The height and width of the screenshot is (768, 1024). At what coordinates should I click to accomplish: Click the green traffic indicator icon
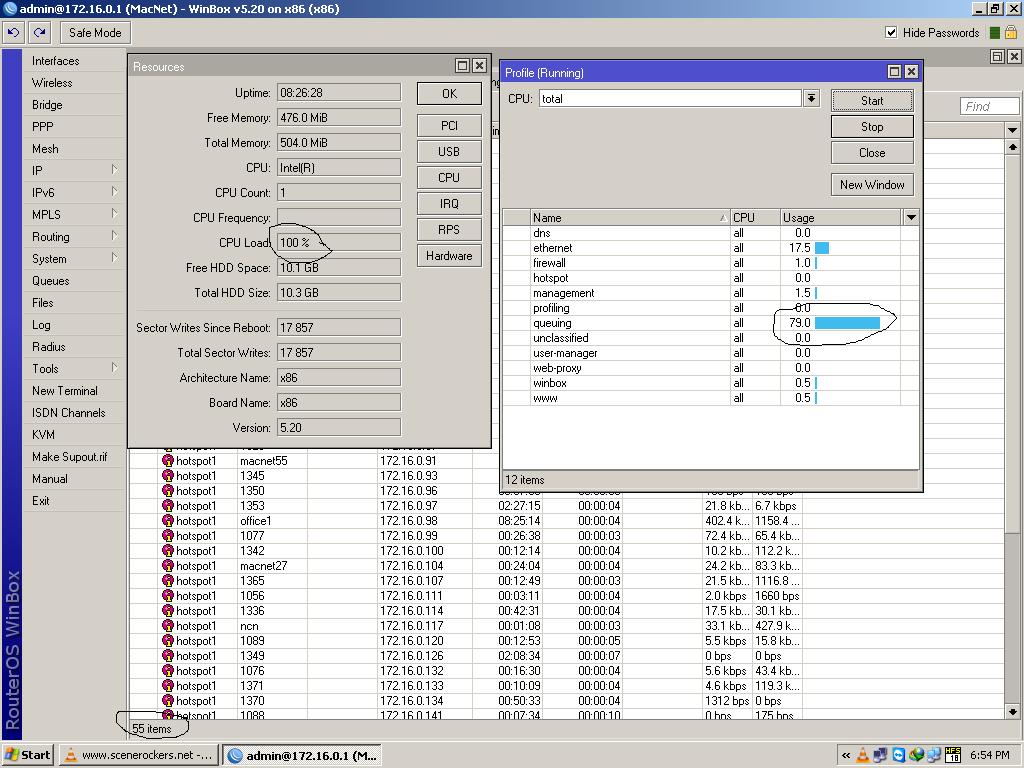(x=995, y=33)
